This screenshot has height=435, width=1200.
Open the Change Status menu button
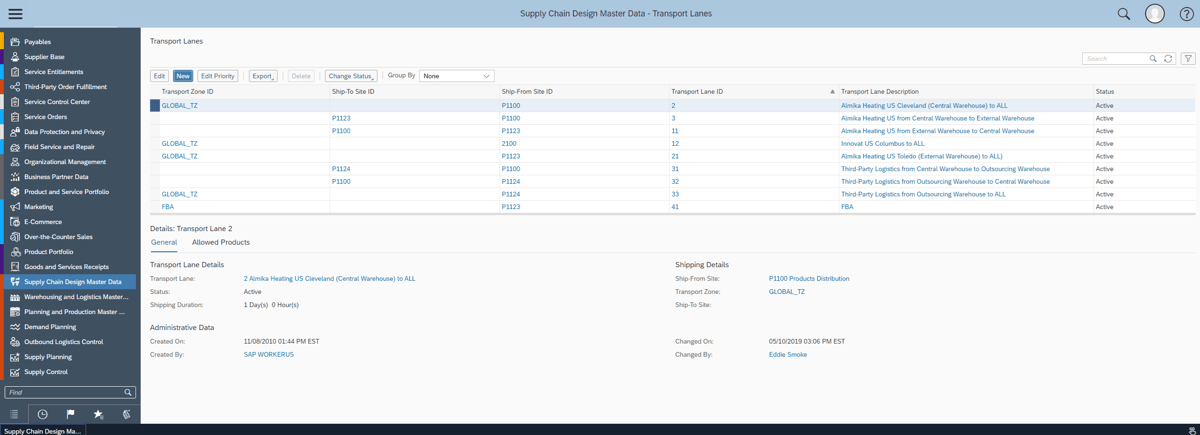tap(351, 76)
